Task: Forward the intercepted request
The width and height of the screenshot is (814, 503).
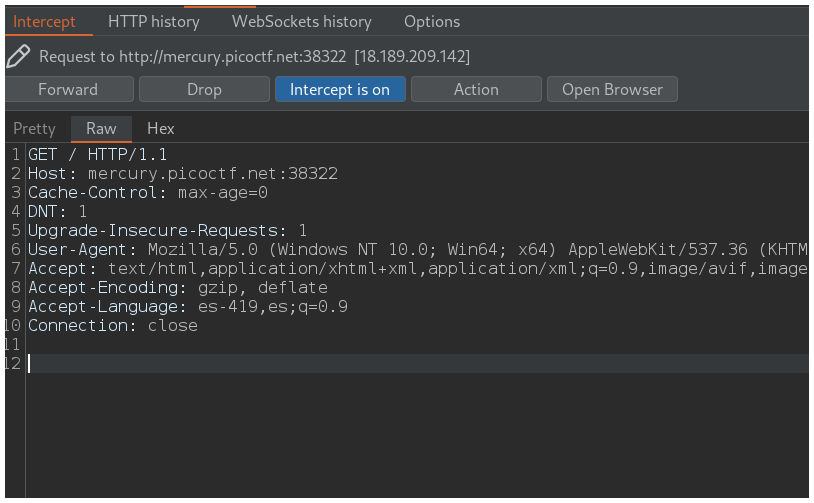Action: coord(68,89)
